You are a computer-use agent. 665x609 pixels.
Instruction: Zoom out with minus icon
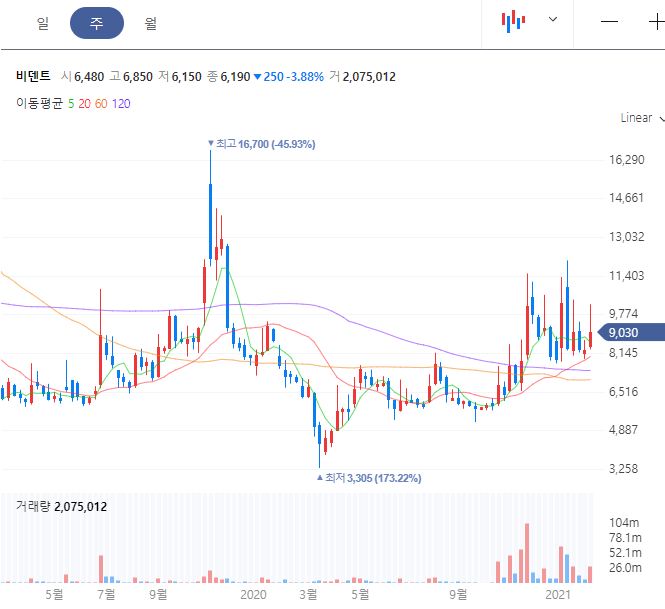(x=609, y=21)
